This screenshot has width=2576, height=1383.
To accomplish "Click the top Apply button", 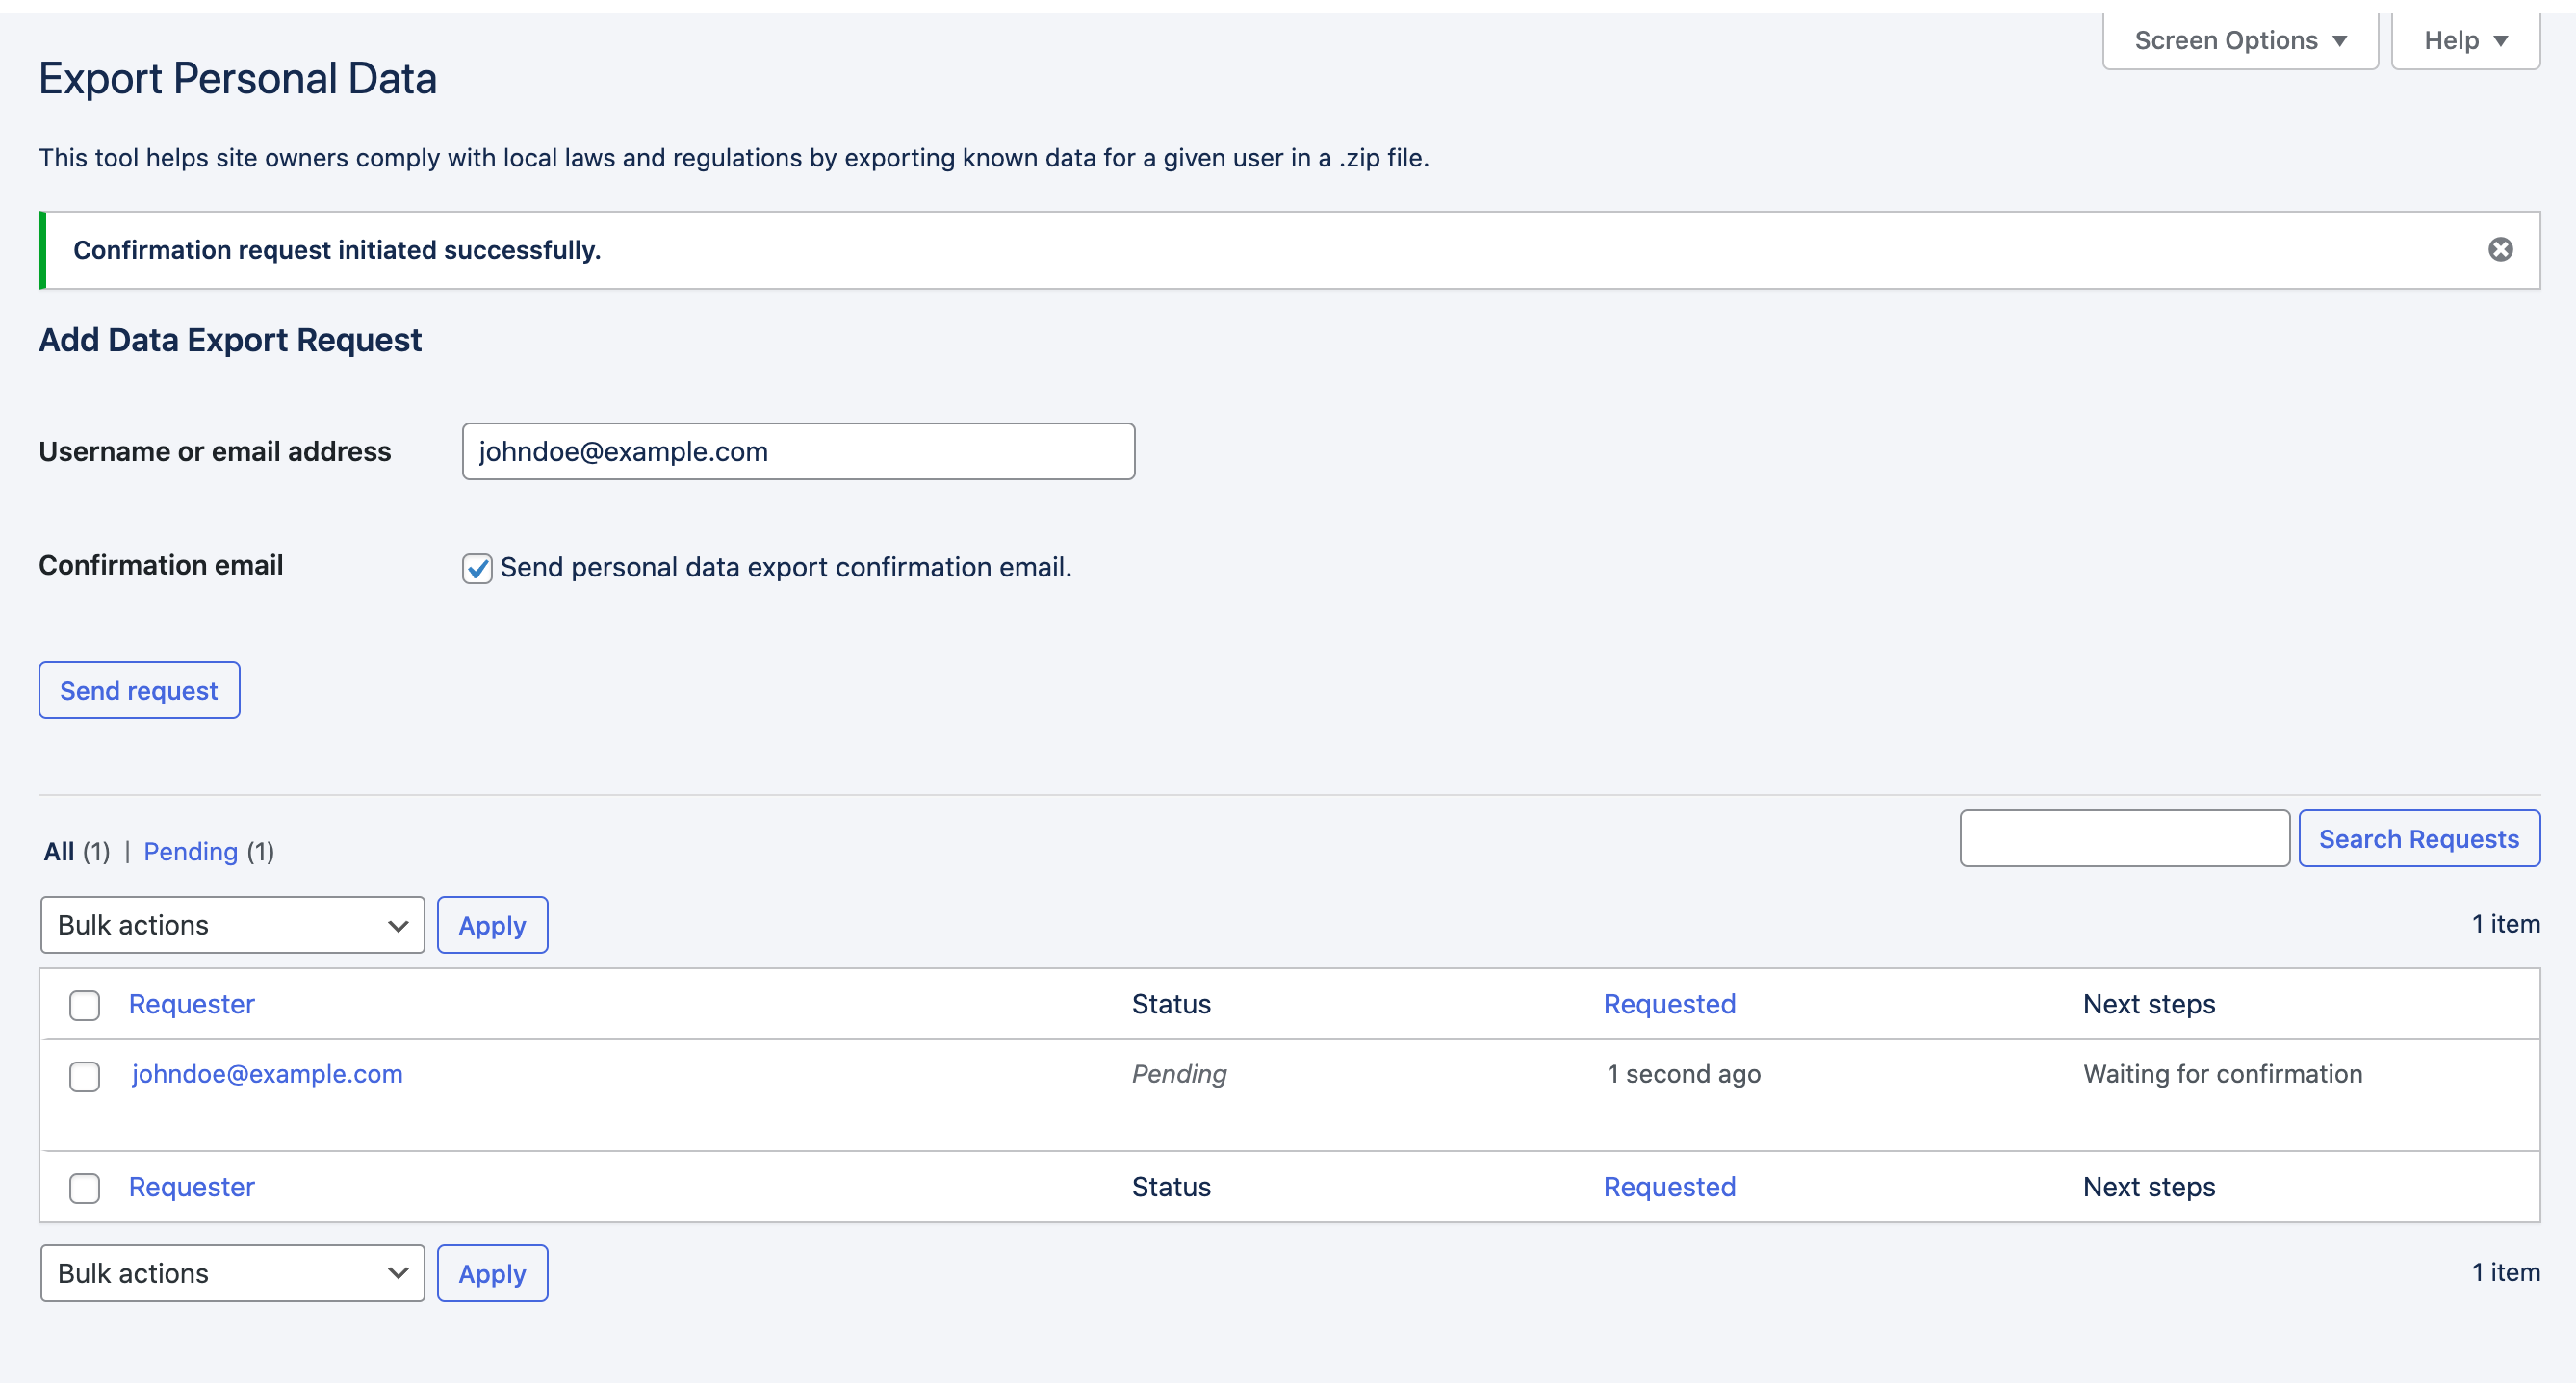I will [x=492, y=925].
